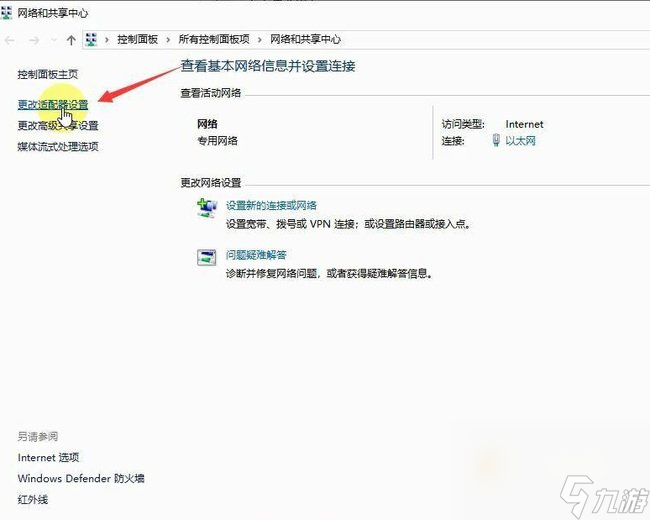Click the new connection setup icon
650x520 pixels.
(207, 208)
